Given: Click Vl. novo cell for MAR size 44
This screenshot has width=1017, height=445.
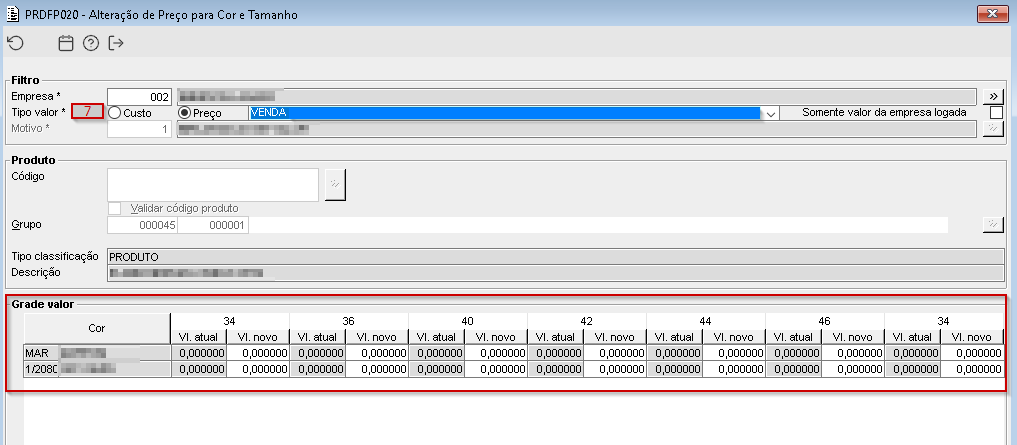Looking at the screenshot, I should click(734, 353).
